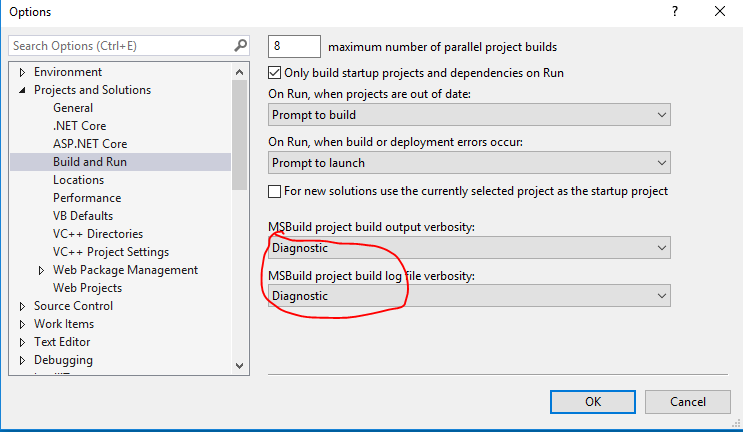Click the help question mark button

click(677, 12)
